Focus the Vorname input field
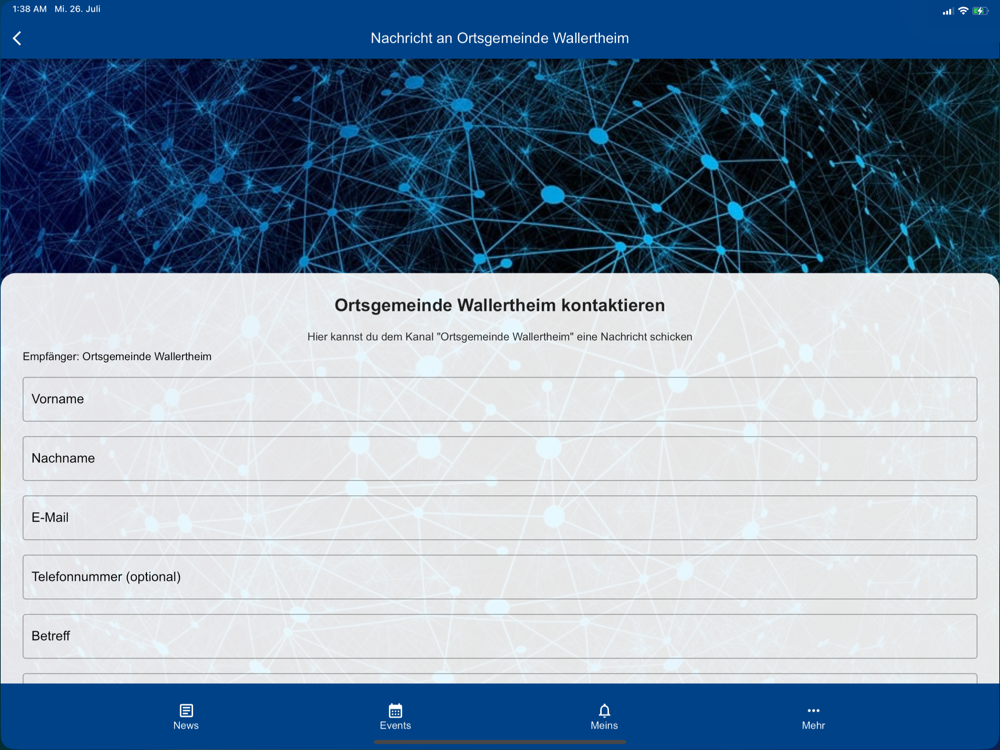Screen dimensions: 1000x750 coord(500,399)
